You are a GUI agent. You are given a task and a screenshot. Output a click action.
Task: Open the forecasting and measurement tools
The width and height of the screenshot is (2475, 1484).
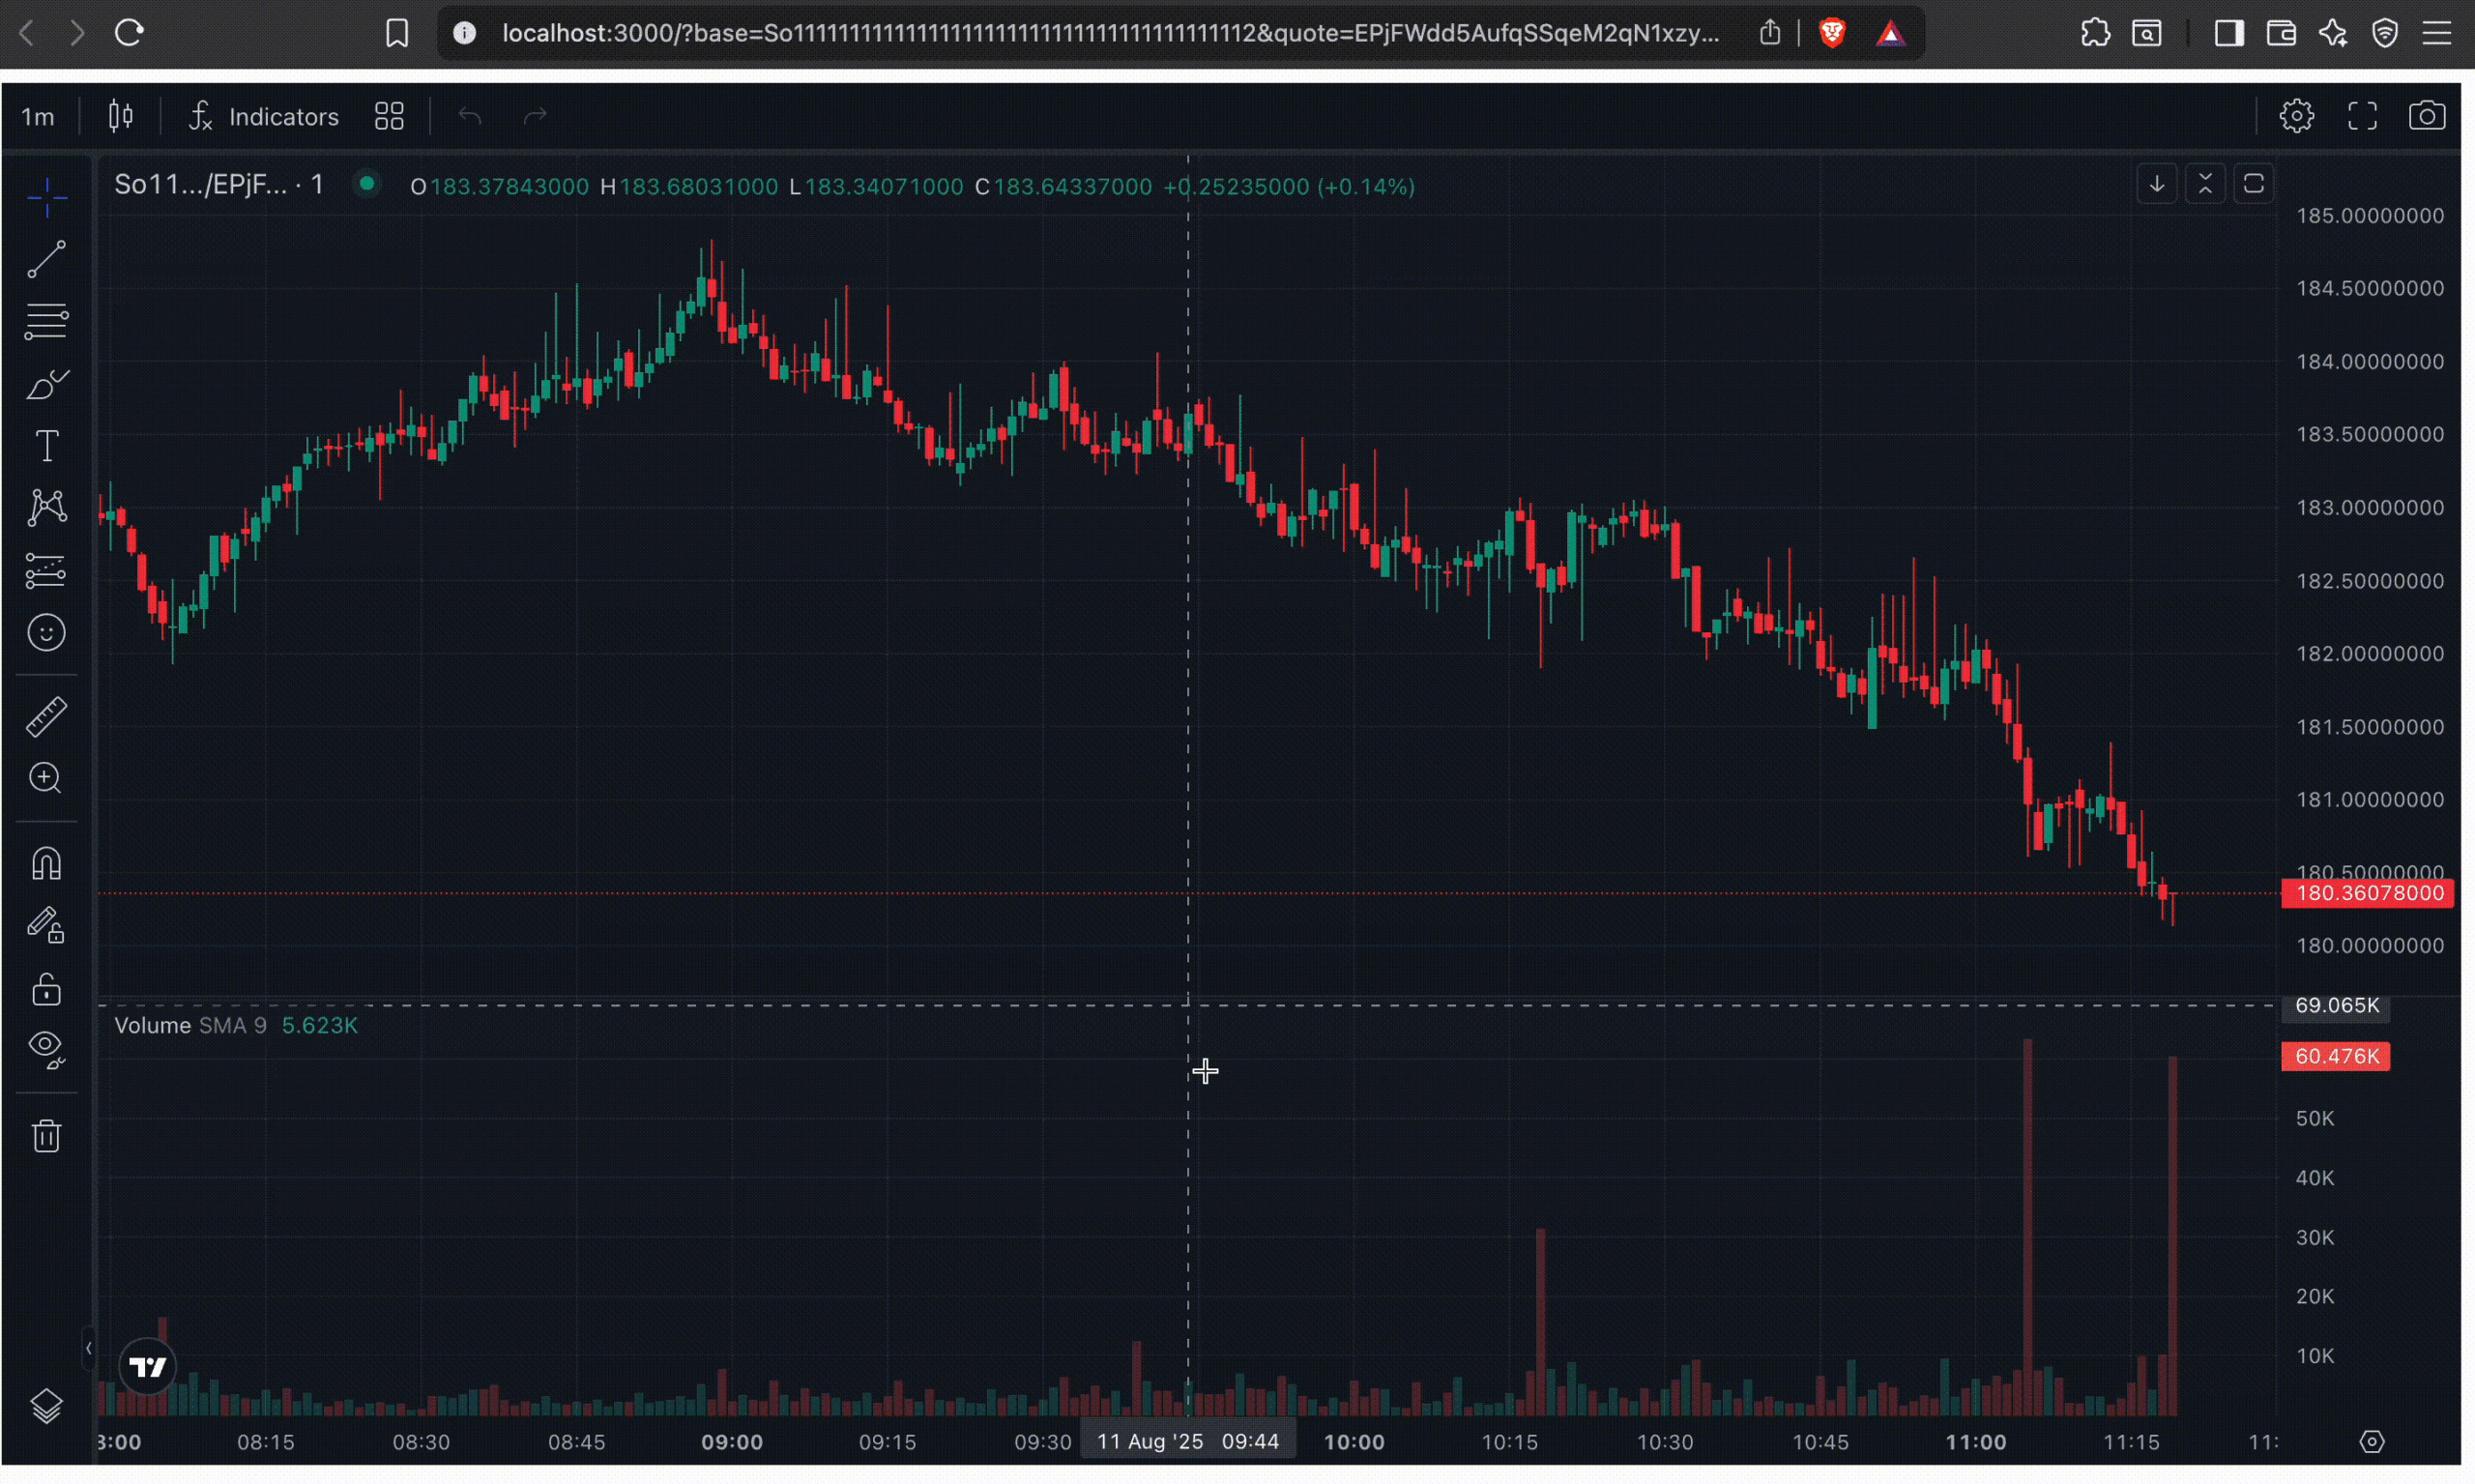coord(46,571)
